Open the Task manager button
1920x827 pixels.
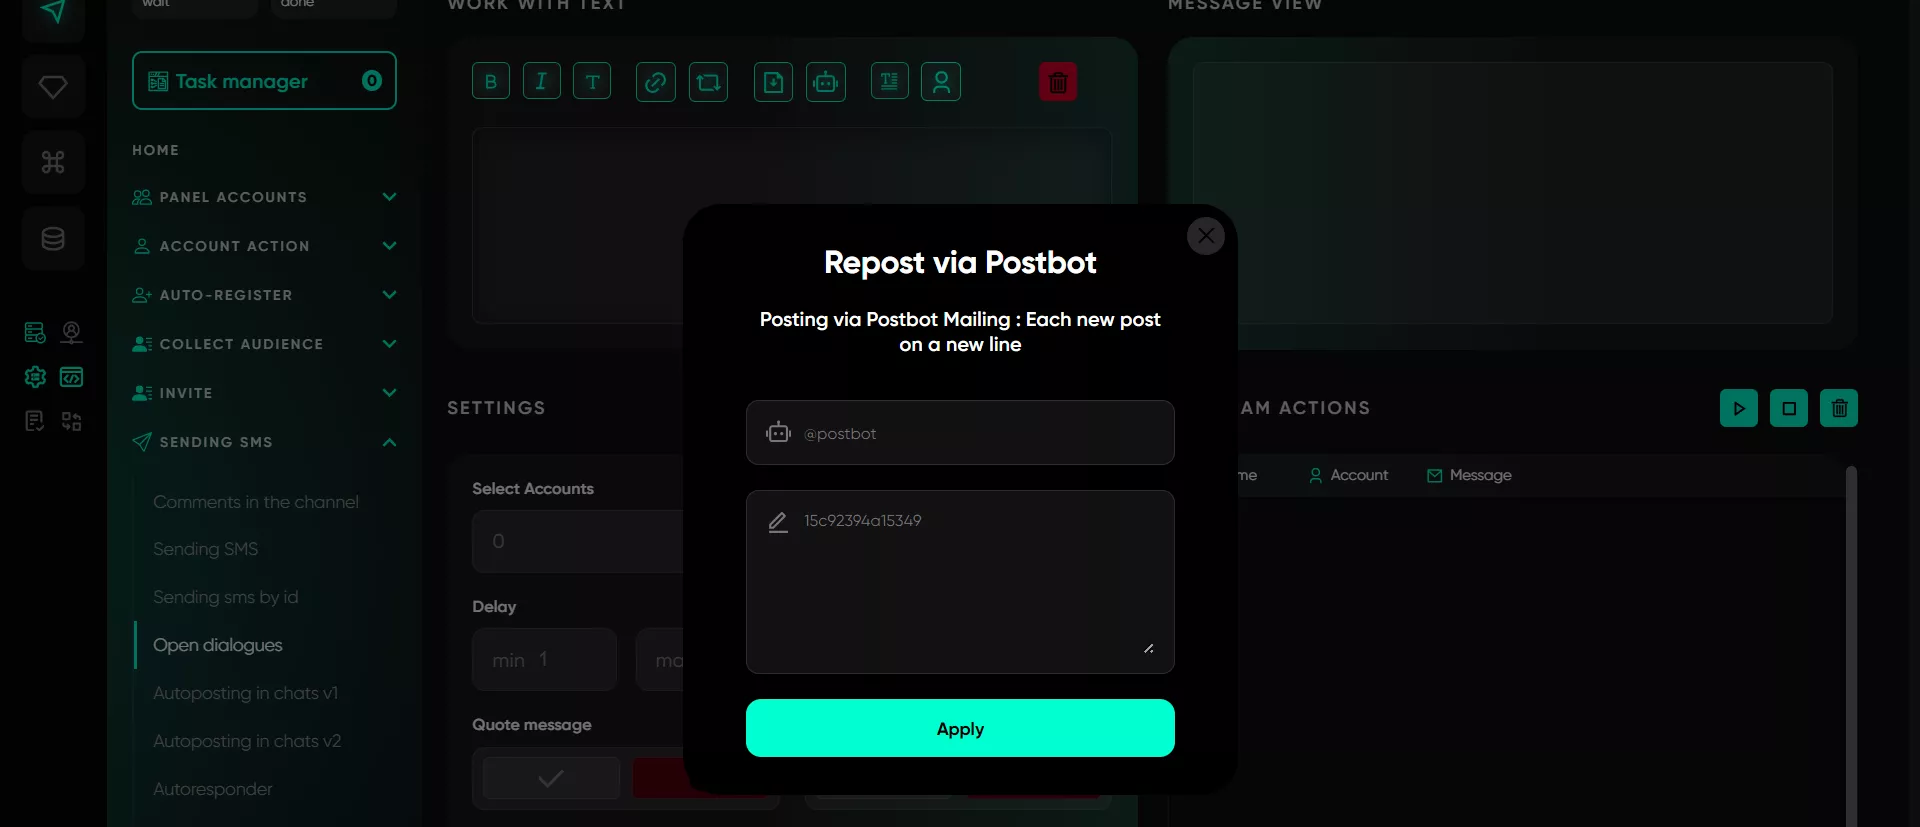pyautogui.click(x=264, y=80)
